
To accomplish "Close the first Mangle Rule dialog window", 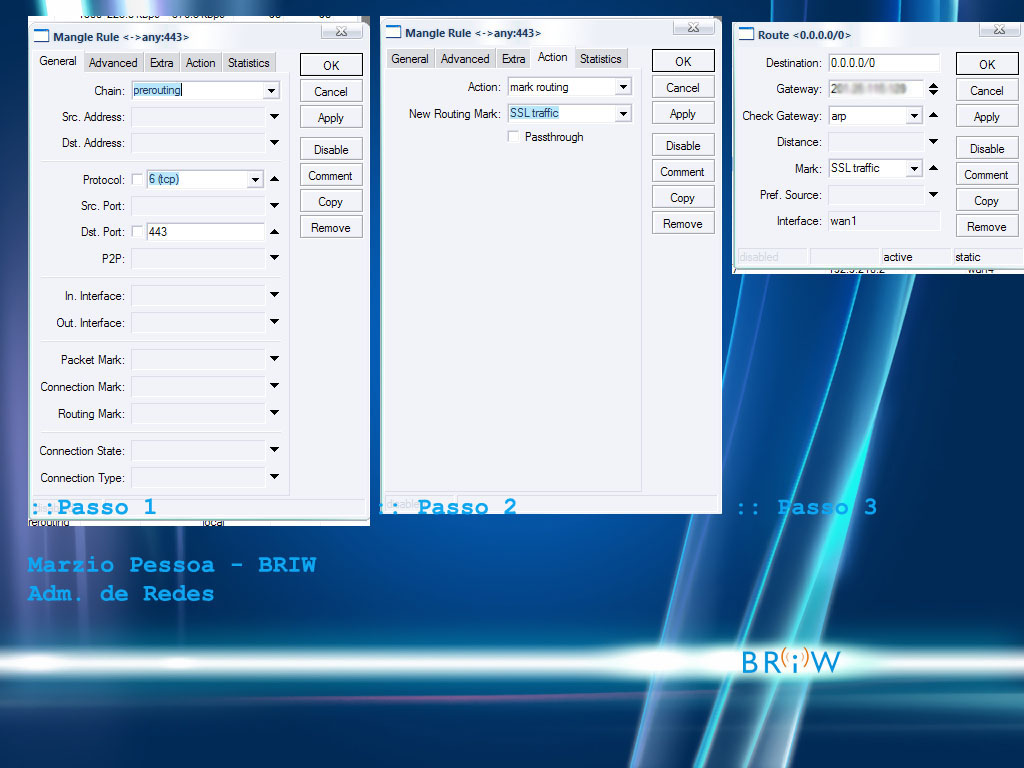I will pyautogui.click(x=342, y=32).
